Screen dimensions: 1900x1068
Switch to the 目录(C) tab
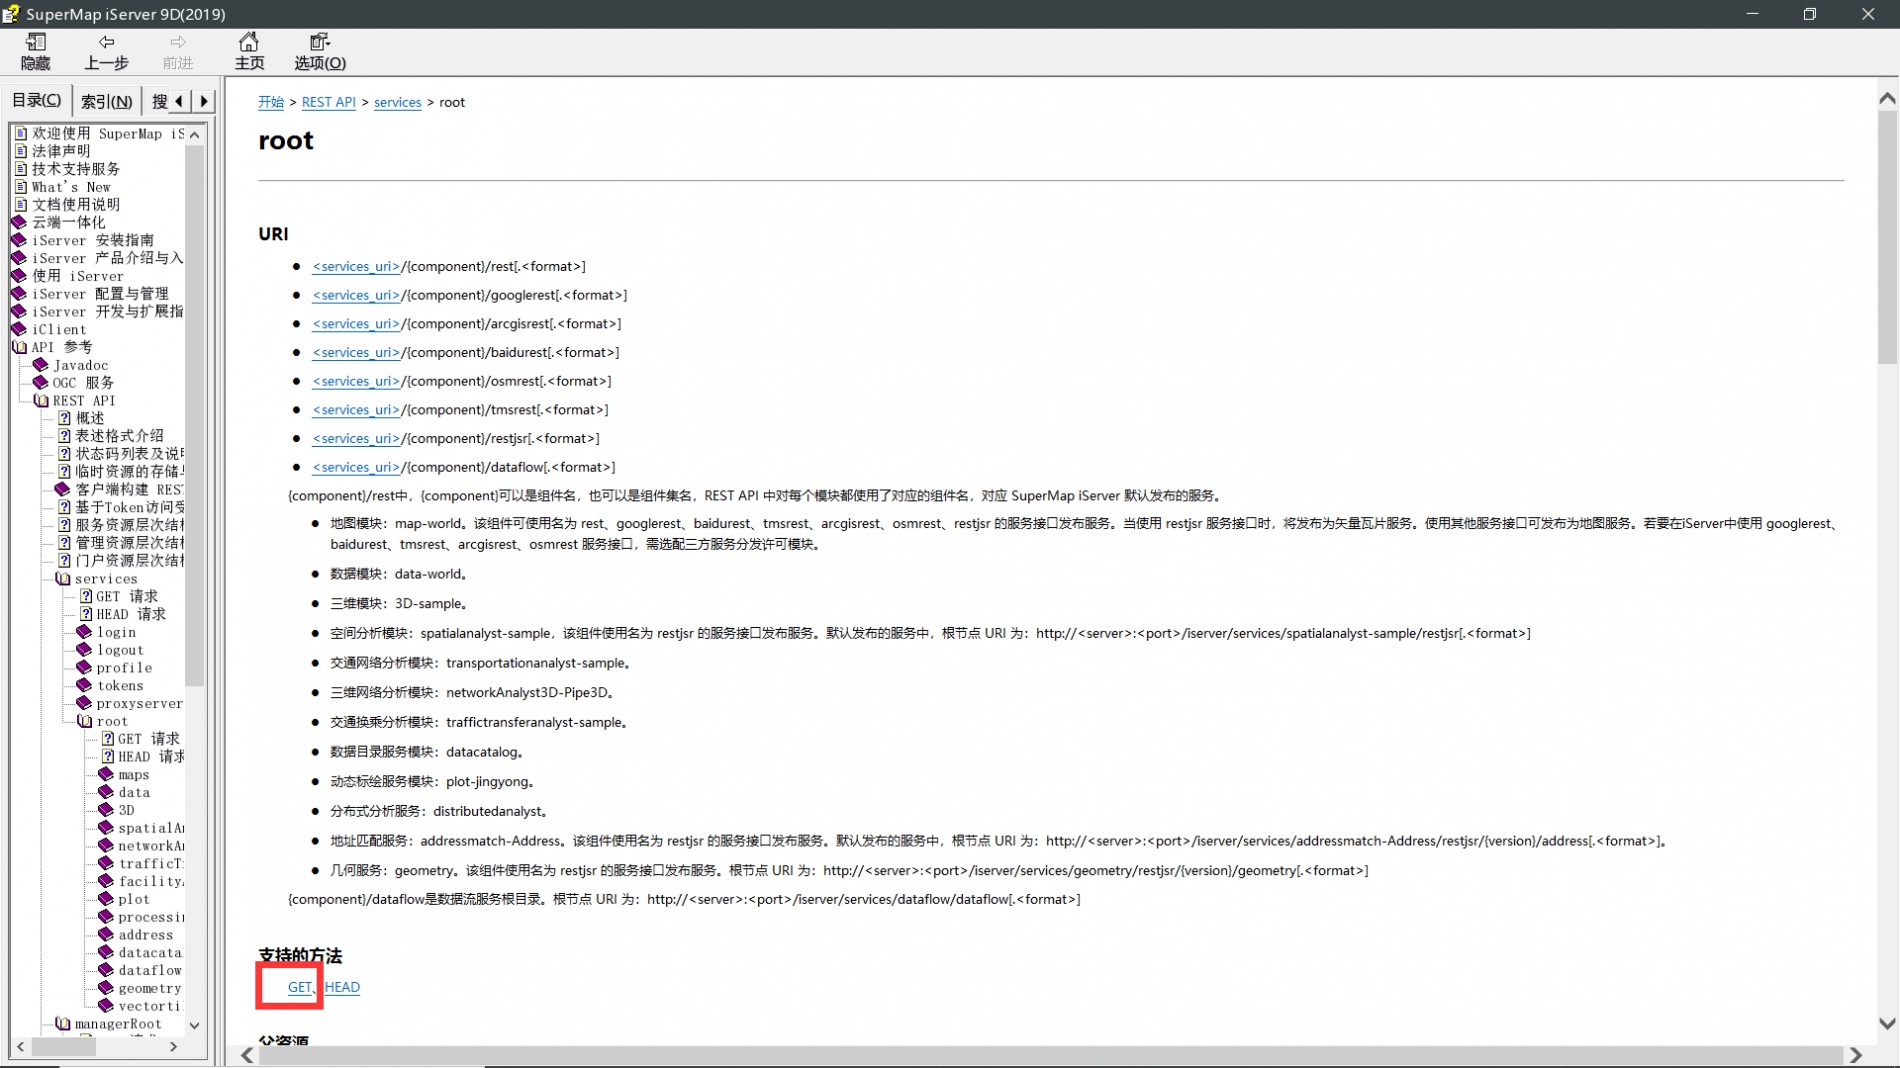coord(37,101)
